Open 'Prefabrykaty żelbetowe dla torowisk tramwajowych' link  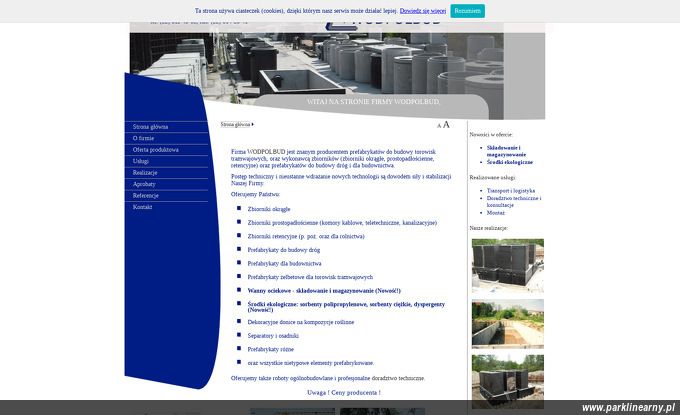coord(310,277)
